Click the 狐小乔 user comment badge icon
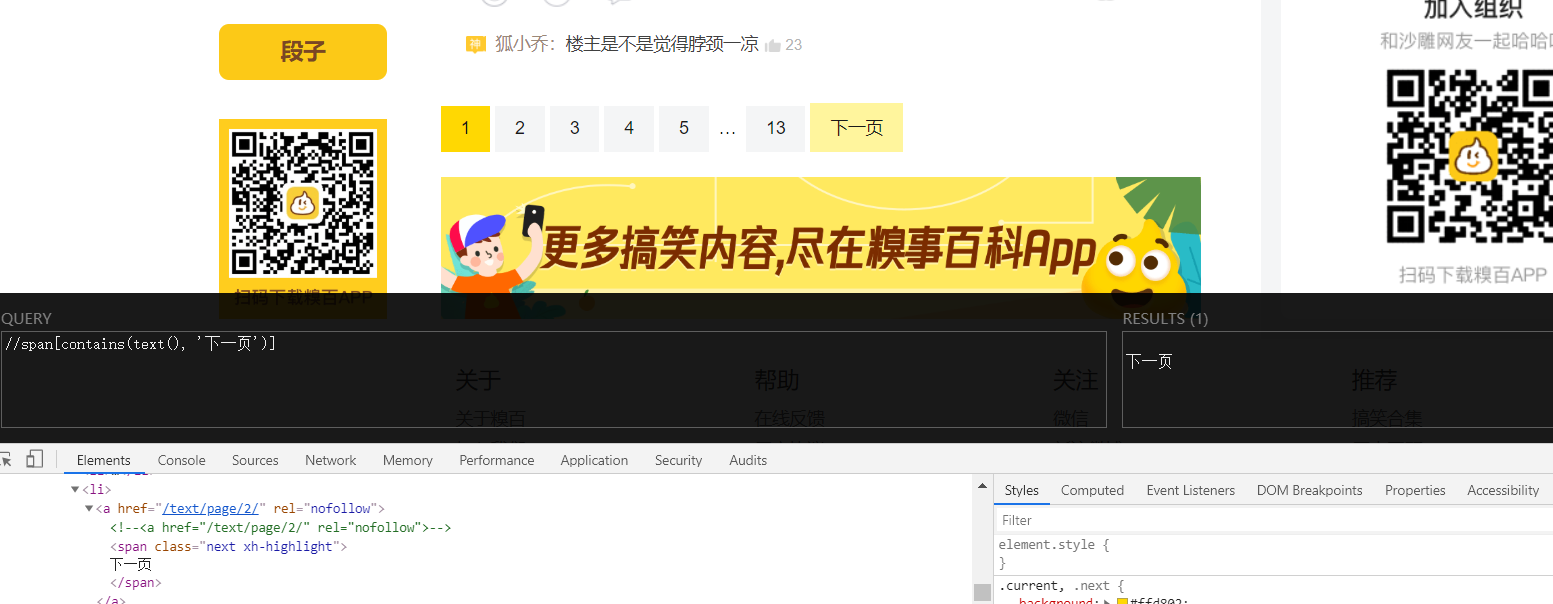Screen dimensions: 1553x604 click(475, 44)
